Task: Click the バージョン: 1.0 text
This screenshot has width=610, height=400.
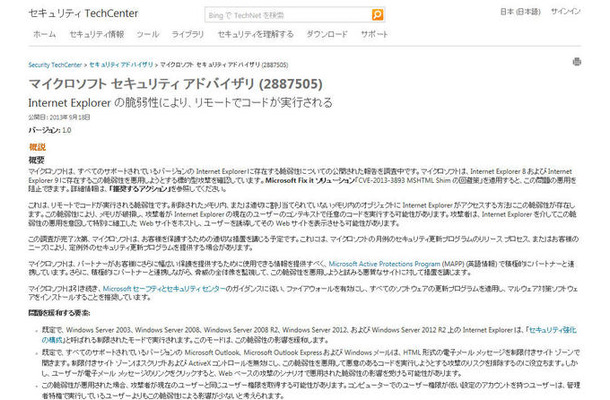Action: (x=50, y=130)
